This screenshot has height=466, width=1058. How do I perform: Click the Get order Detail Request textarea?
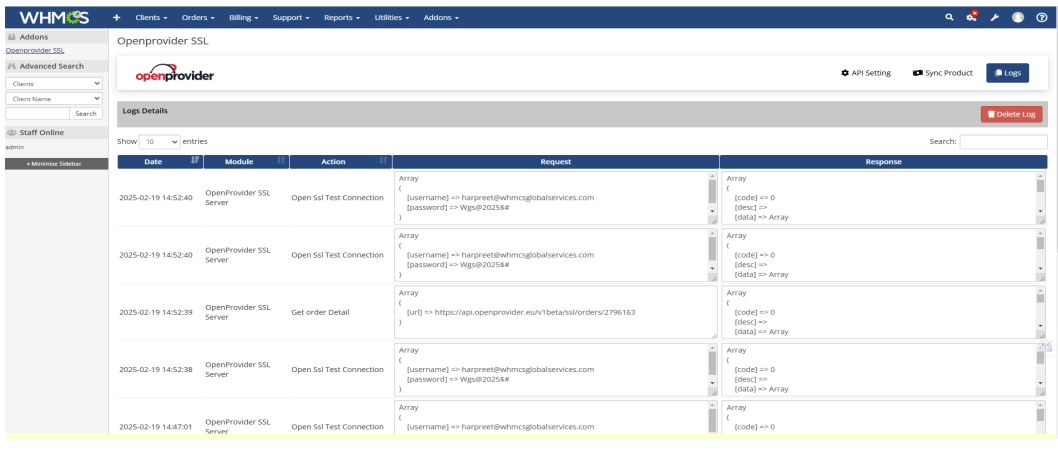pos(556,312)
